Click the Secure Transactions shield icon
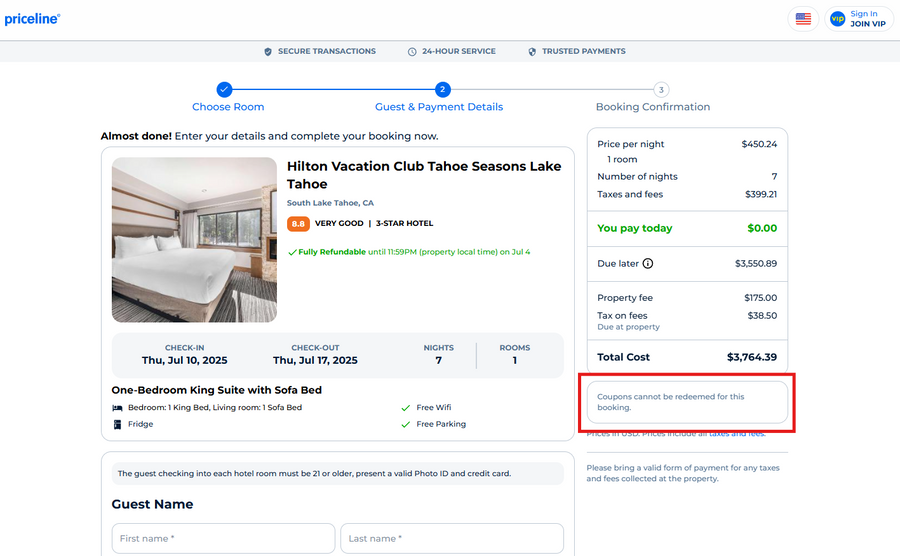This screenshot has width=900, height=556. (268, 51)
